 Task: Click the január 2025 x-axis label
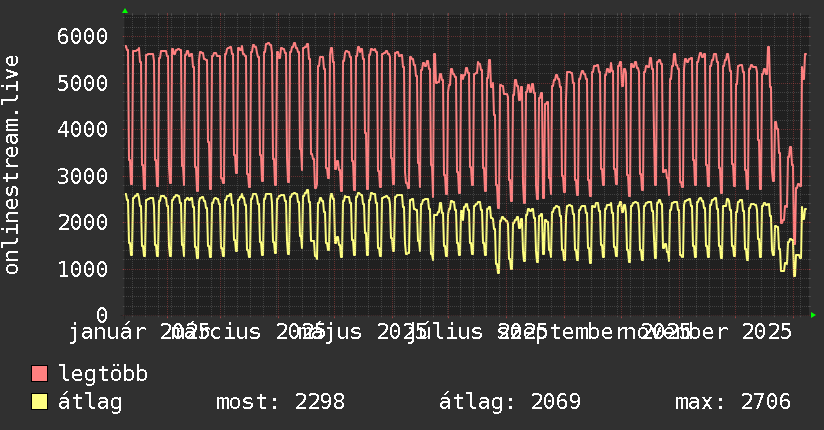139,332
